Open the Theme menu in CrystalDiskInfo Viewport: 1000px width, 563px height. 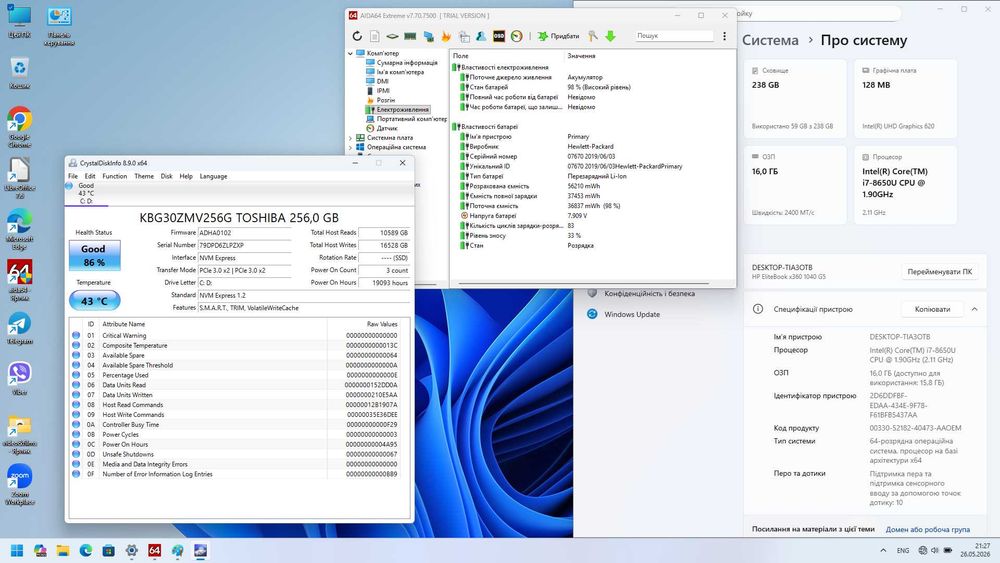coord(143,176)
